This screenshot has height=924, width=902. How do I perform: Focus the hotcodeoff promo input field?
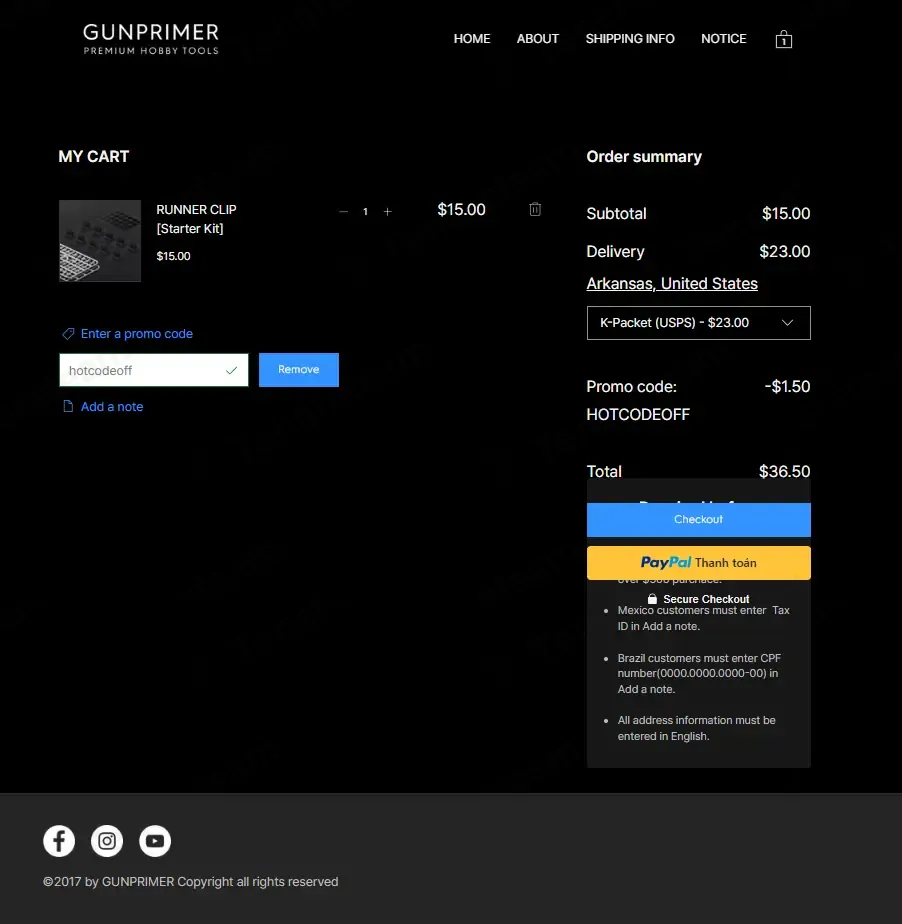[x=154, y=370]
